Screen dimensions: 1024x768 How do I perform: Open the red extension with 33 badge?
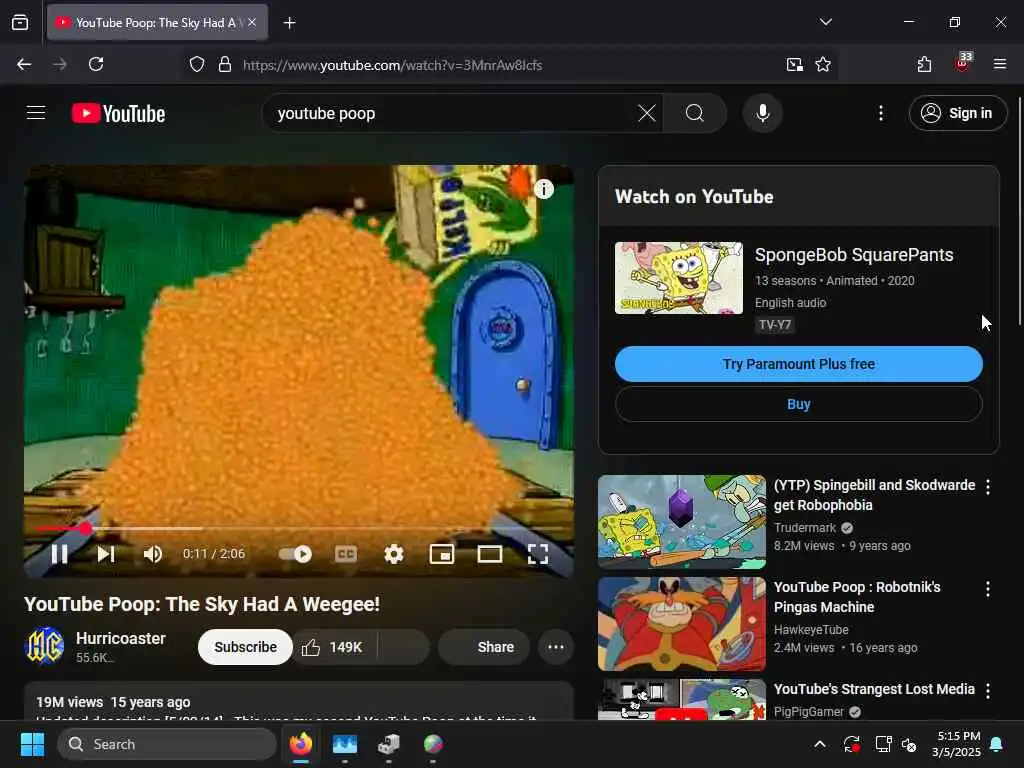963,63
